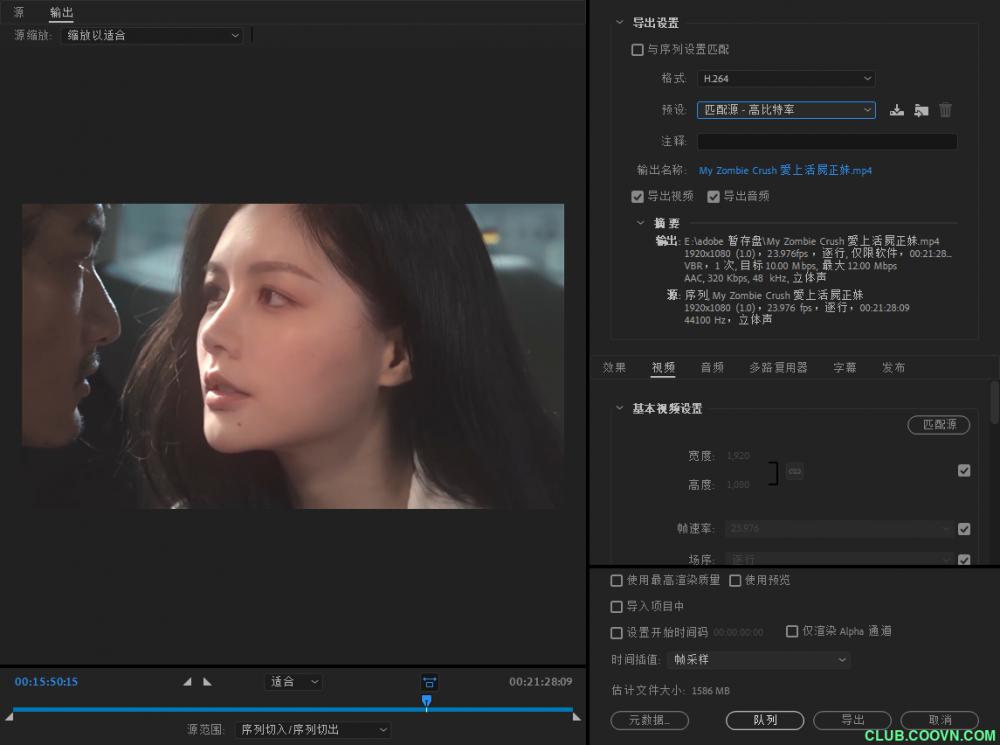This screenshot has height=745, width=1000.
Task: Click the timeline in-point marker at the left end
Action: [x=9, y=717]
